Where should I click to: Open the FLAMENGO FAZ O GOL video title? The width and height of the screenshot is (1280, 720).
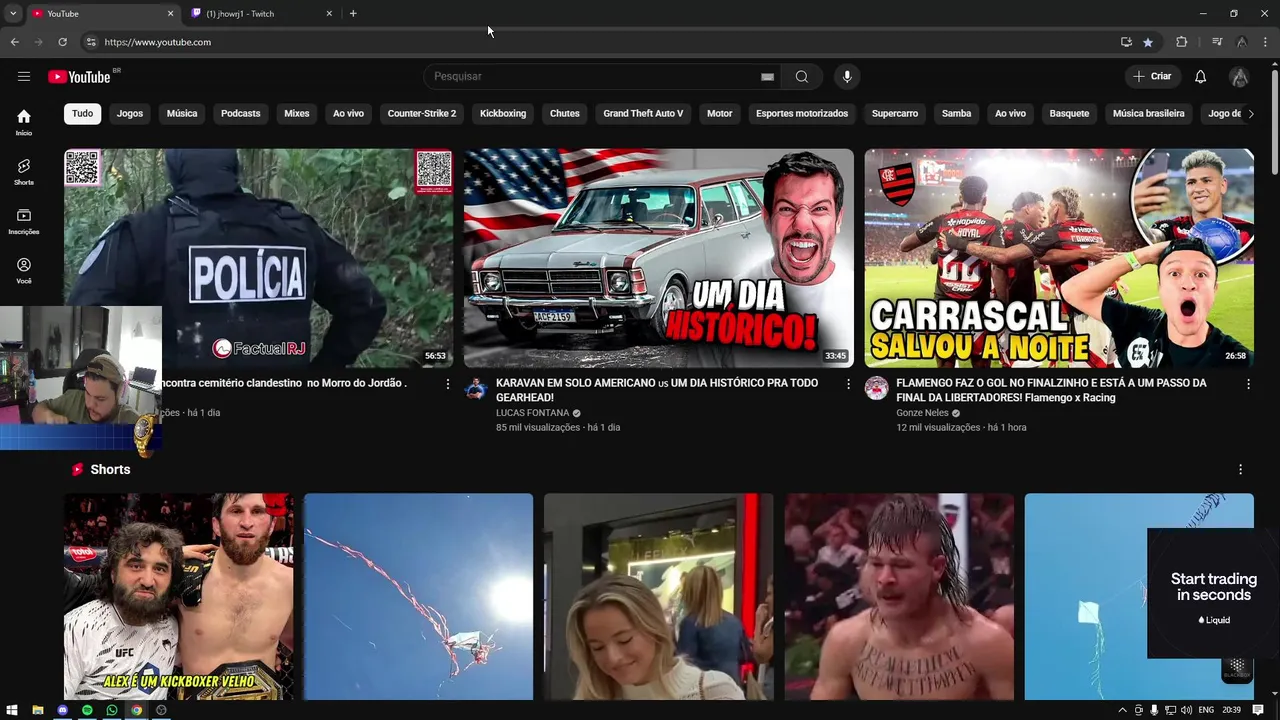tap(1051, 390)
